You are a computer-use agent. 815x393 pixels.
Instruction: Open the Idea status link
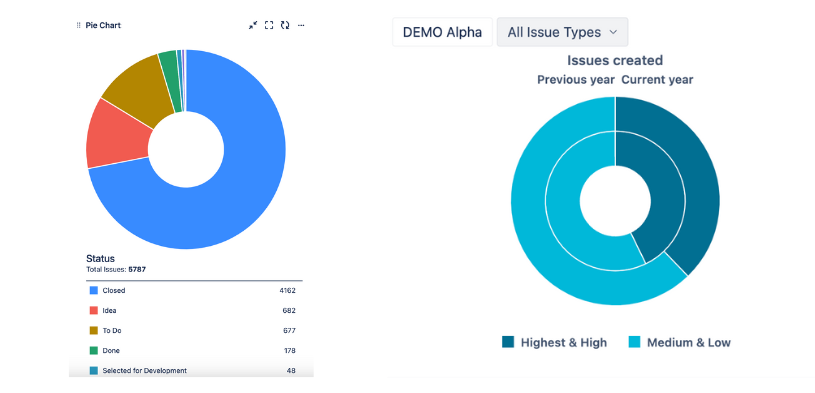click(x=109, y=310)
